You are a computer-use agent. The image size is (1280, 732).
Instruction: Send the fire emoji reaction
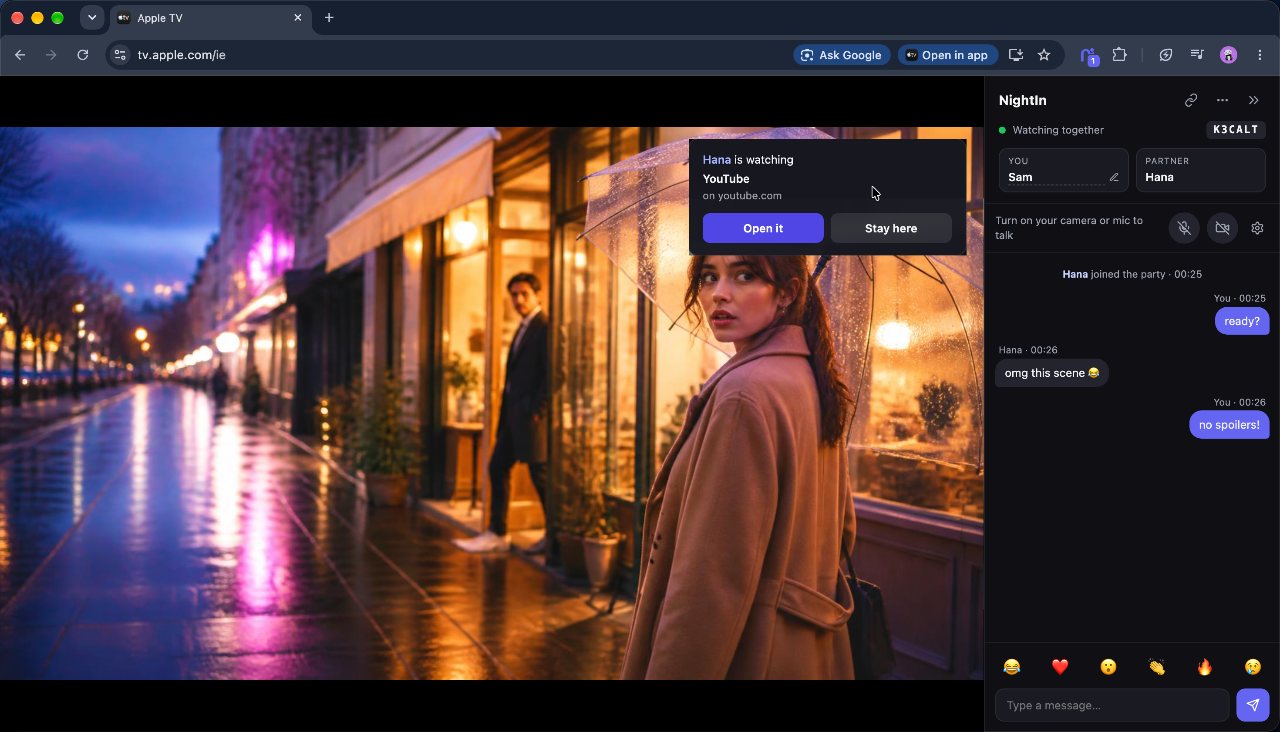[x=1205, y=667]
